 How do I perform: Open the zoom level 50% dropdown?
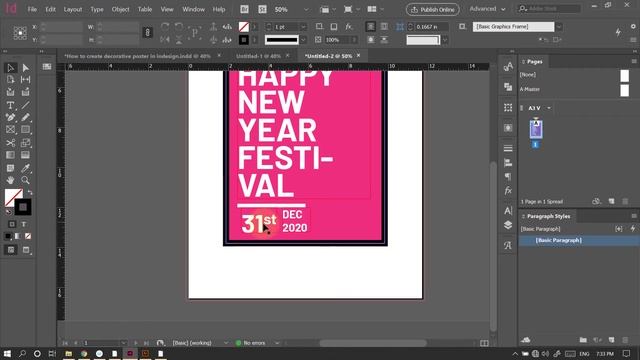click(306, 9)
